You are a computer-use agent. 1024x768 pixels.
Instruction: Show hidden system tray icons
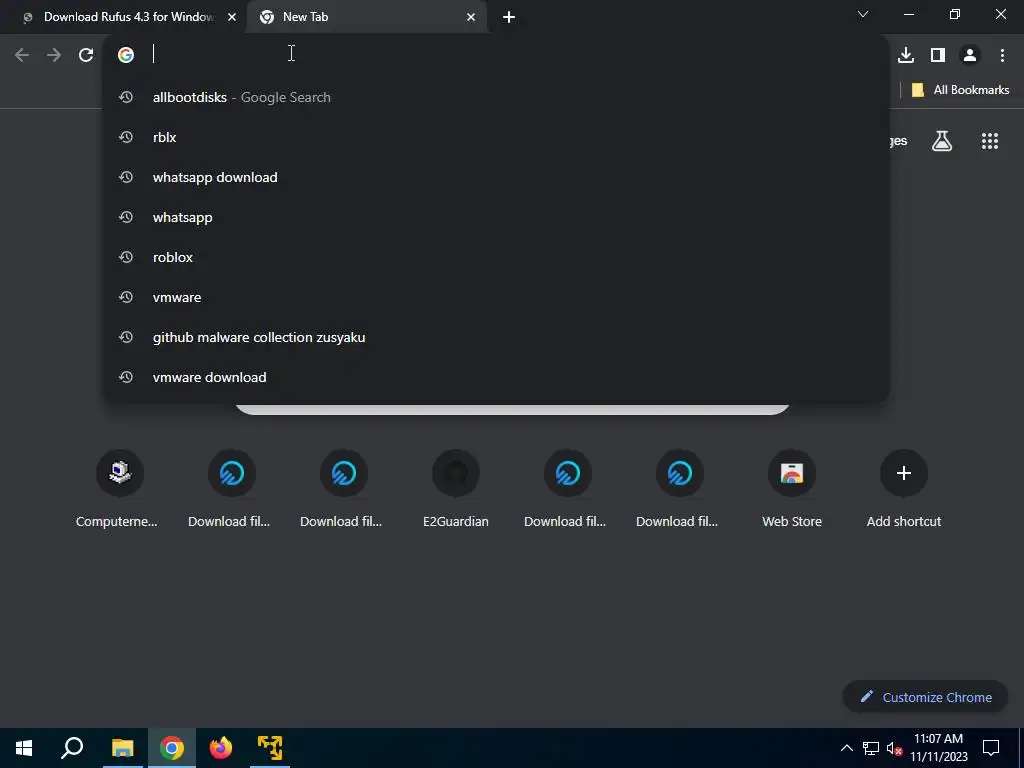[846, 748]
